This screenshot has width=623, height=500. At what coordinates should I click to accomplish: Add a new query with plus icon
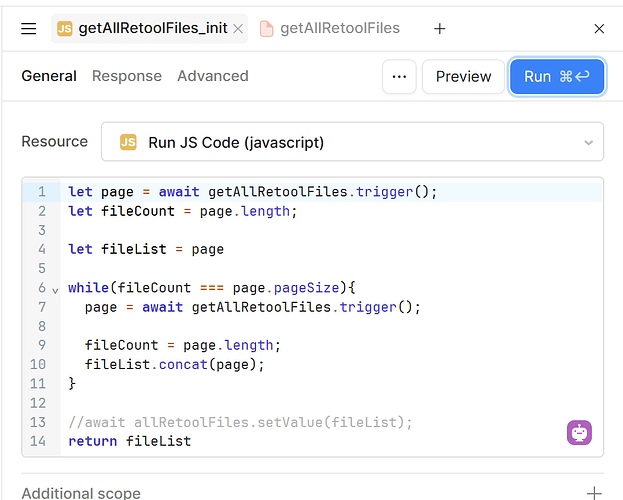pyautogui.click(x=439, y=29)
